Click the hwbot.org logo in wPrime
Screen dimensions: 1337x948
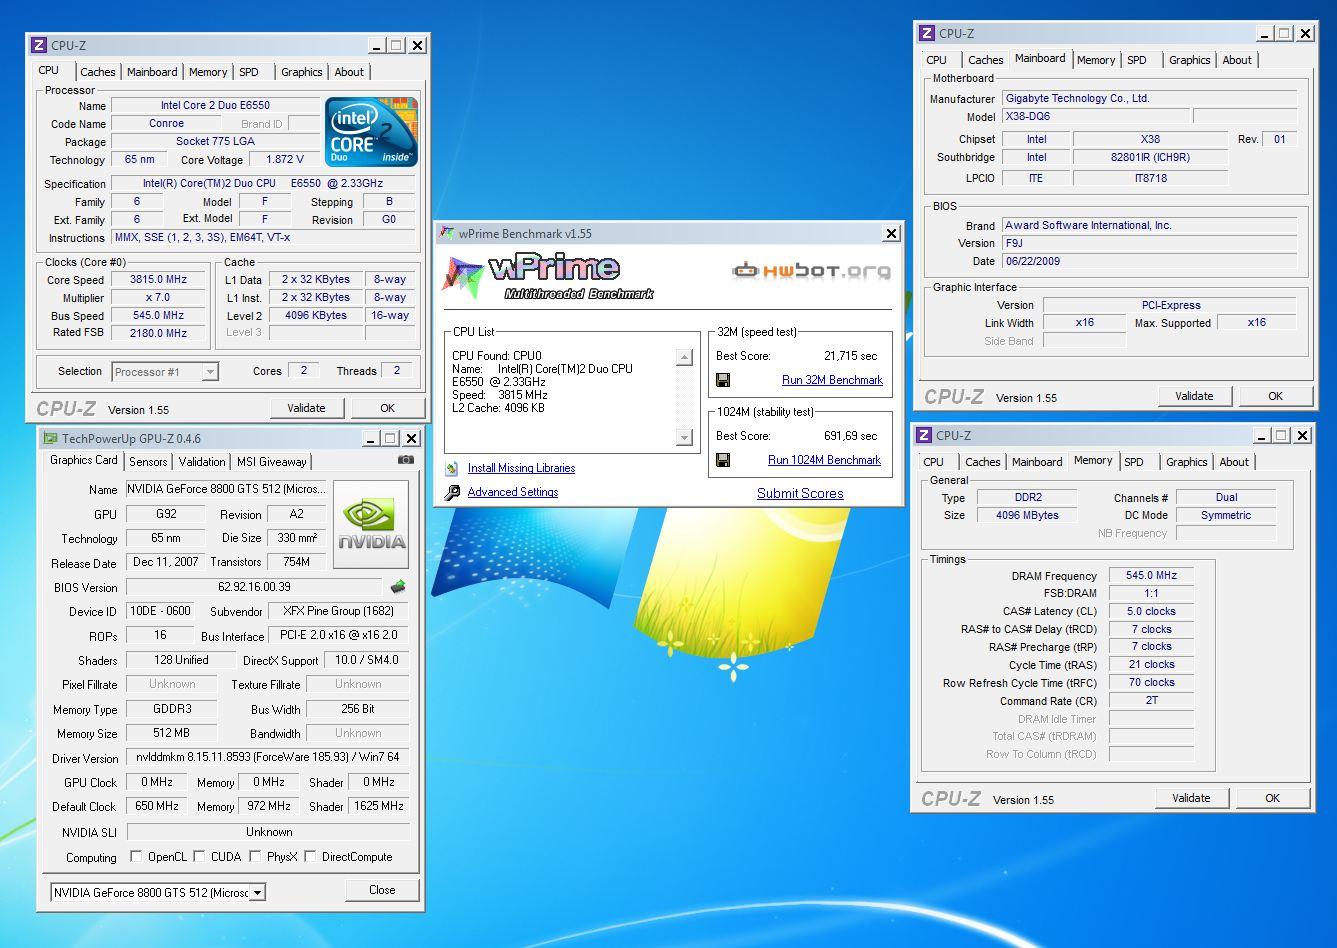pos(811,270)
